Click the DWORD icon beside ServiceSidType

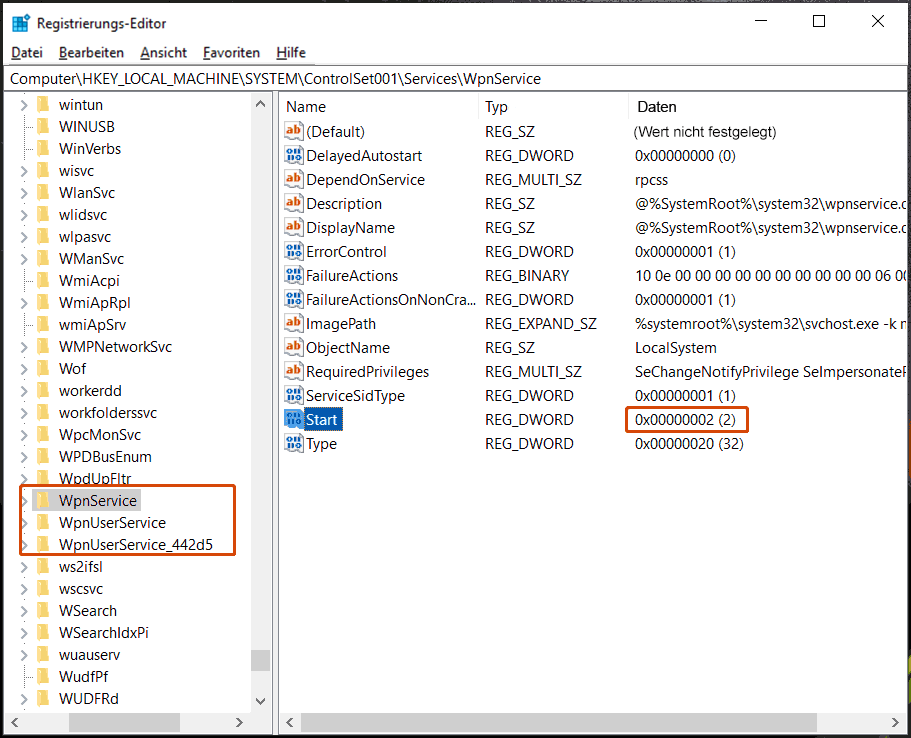click(293, 395)
